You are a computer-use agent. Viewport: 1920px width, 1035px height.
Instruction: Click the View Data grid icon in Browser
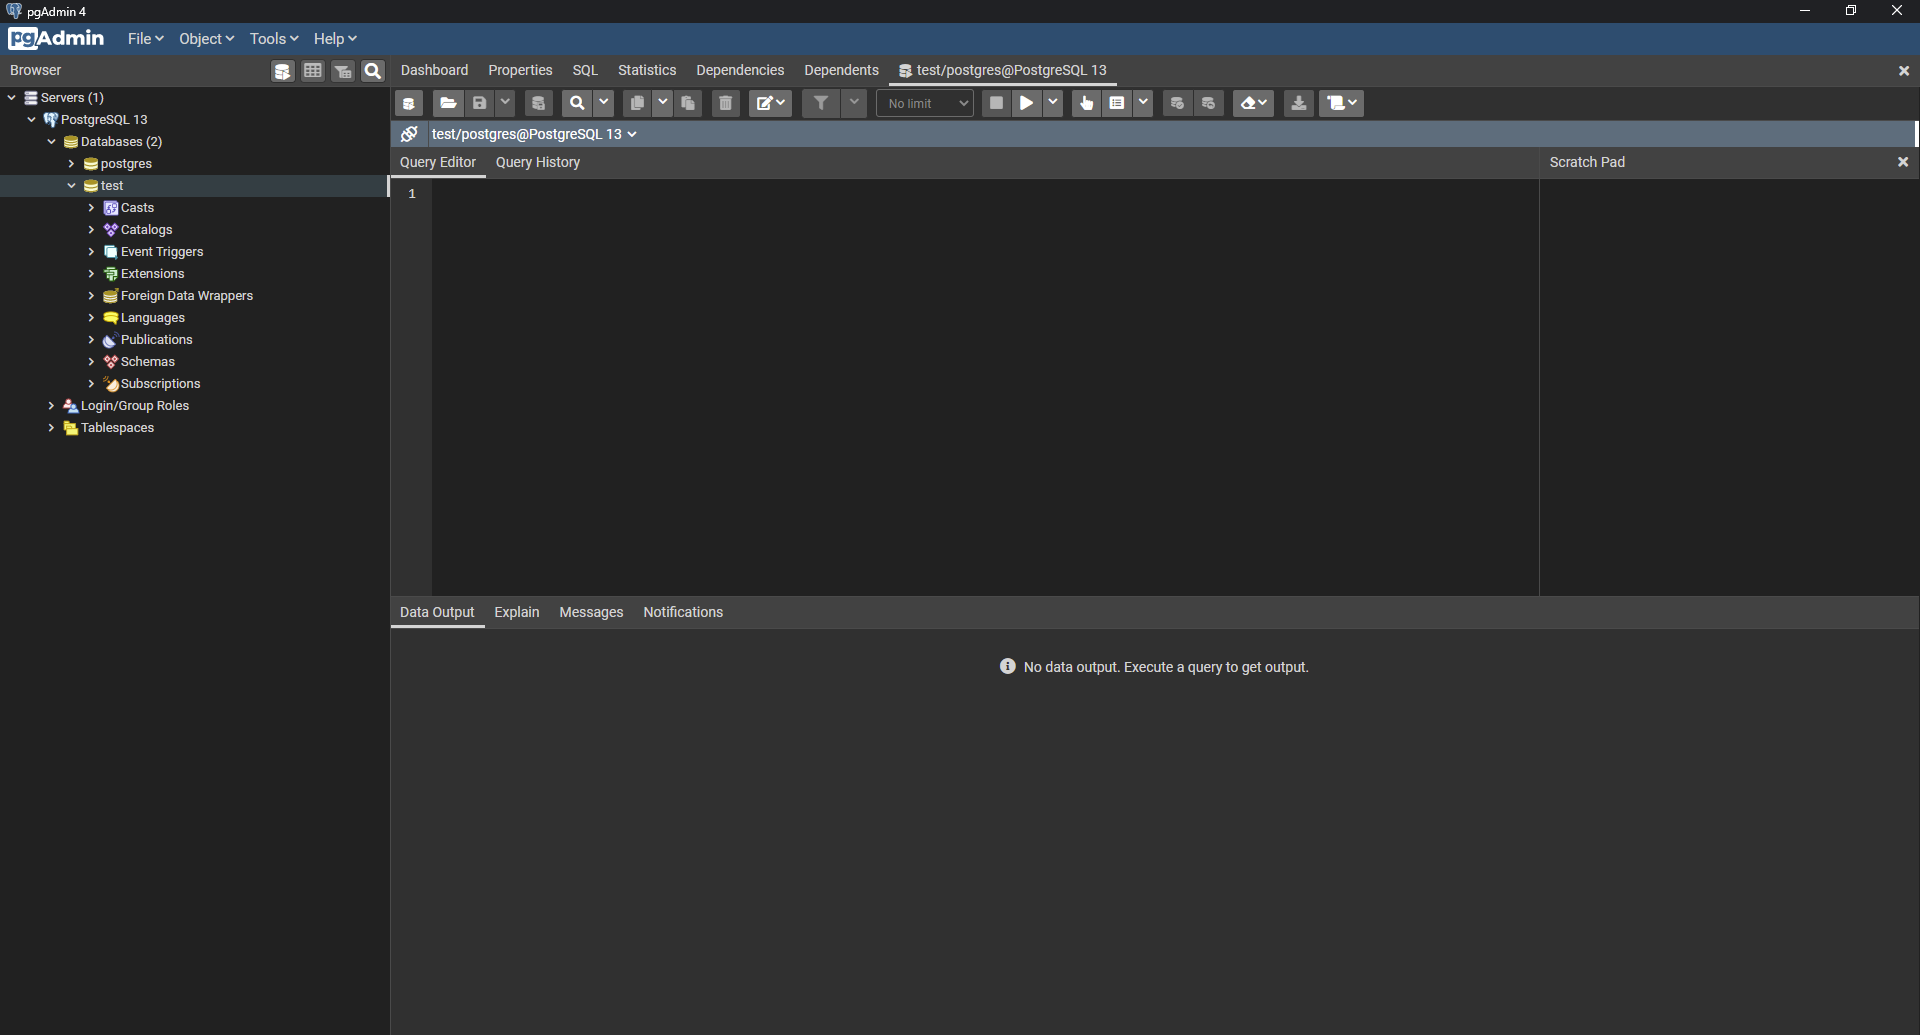pos(313,71)
